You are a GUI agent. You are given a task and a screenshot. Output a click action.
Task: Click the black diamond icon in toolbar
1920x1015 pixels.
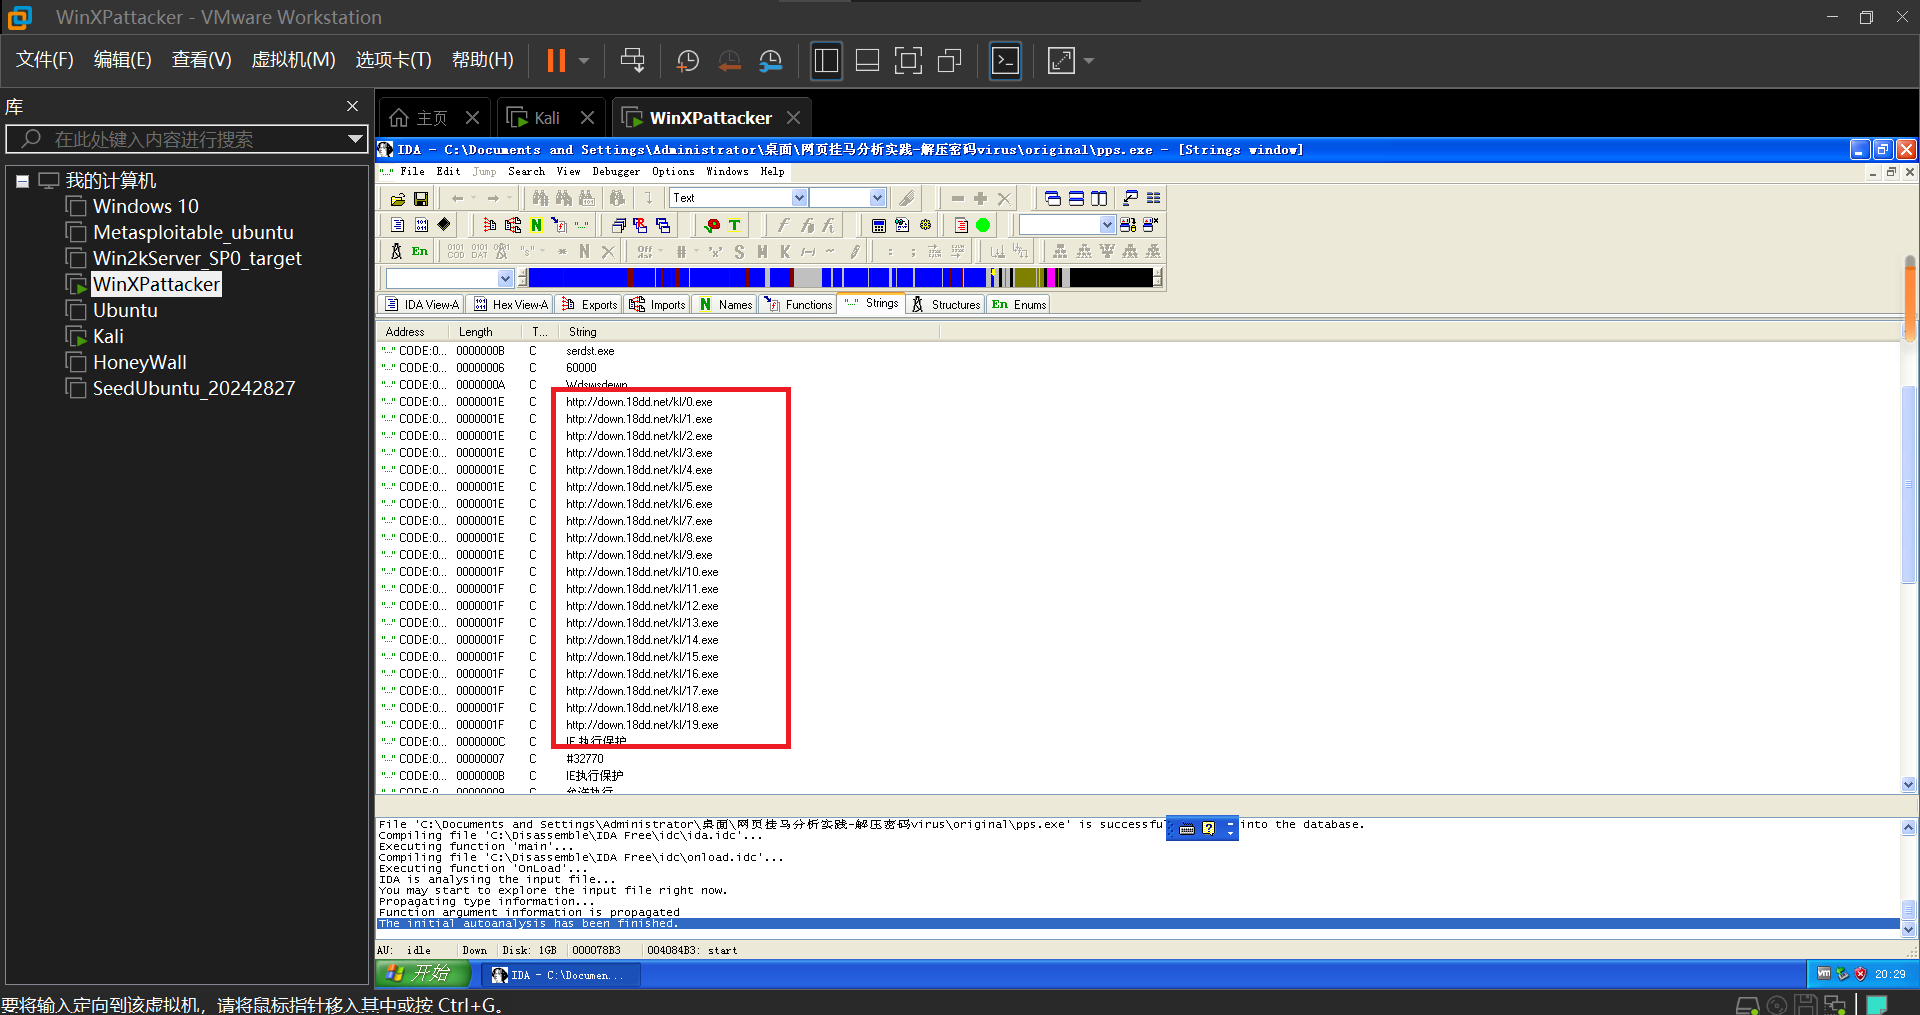[x=444, y=225]
